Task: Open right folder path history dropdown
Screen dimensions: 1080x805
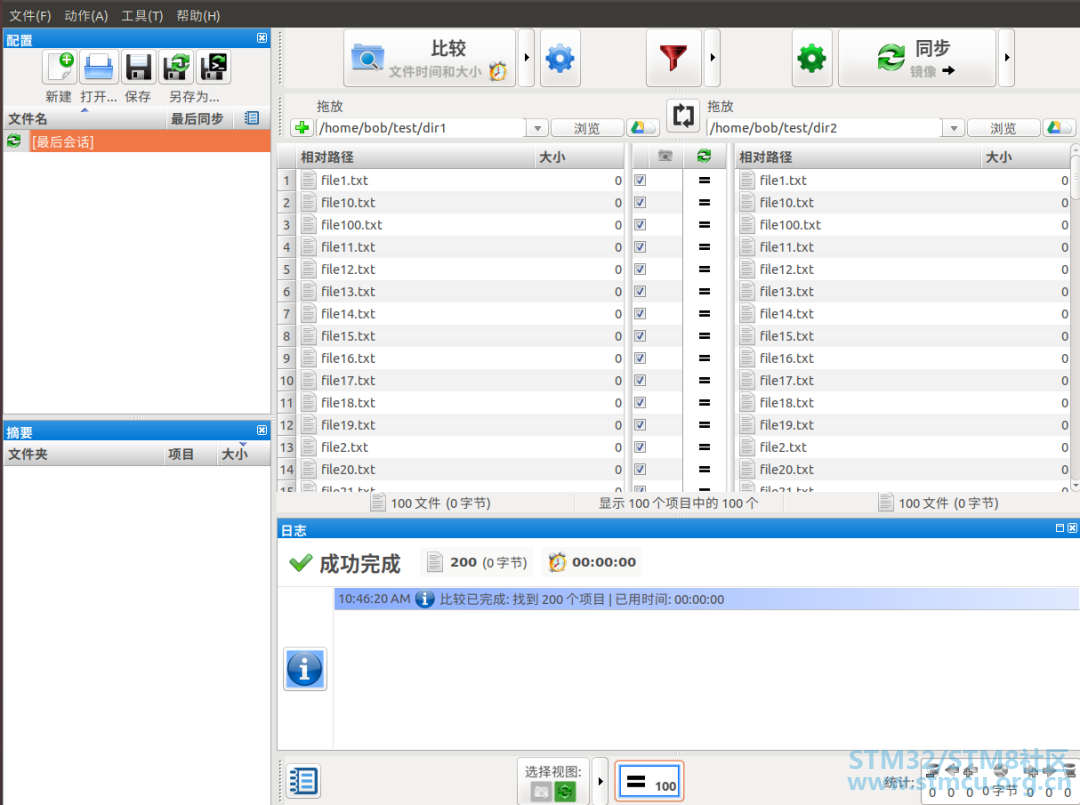Action: pyautogui.click(x=953, y=128)
